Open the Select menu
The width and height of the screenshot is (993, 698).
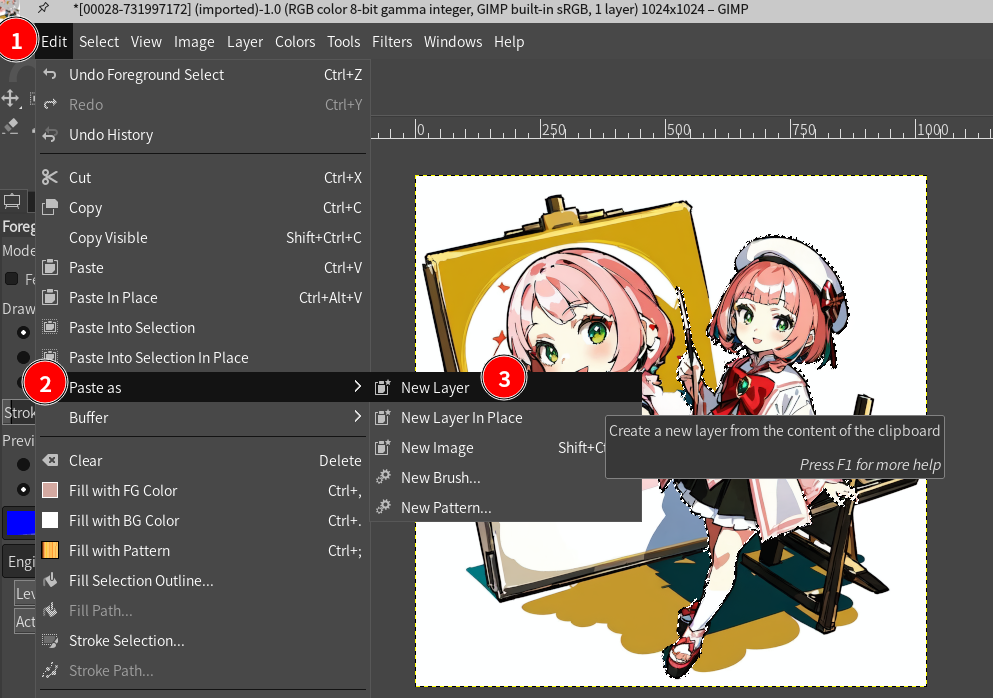pyautogui.click(x=99, y=42)
